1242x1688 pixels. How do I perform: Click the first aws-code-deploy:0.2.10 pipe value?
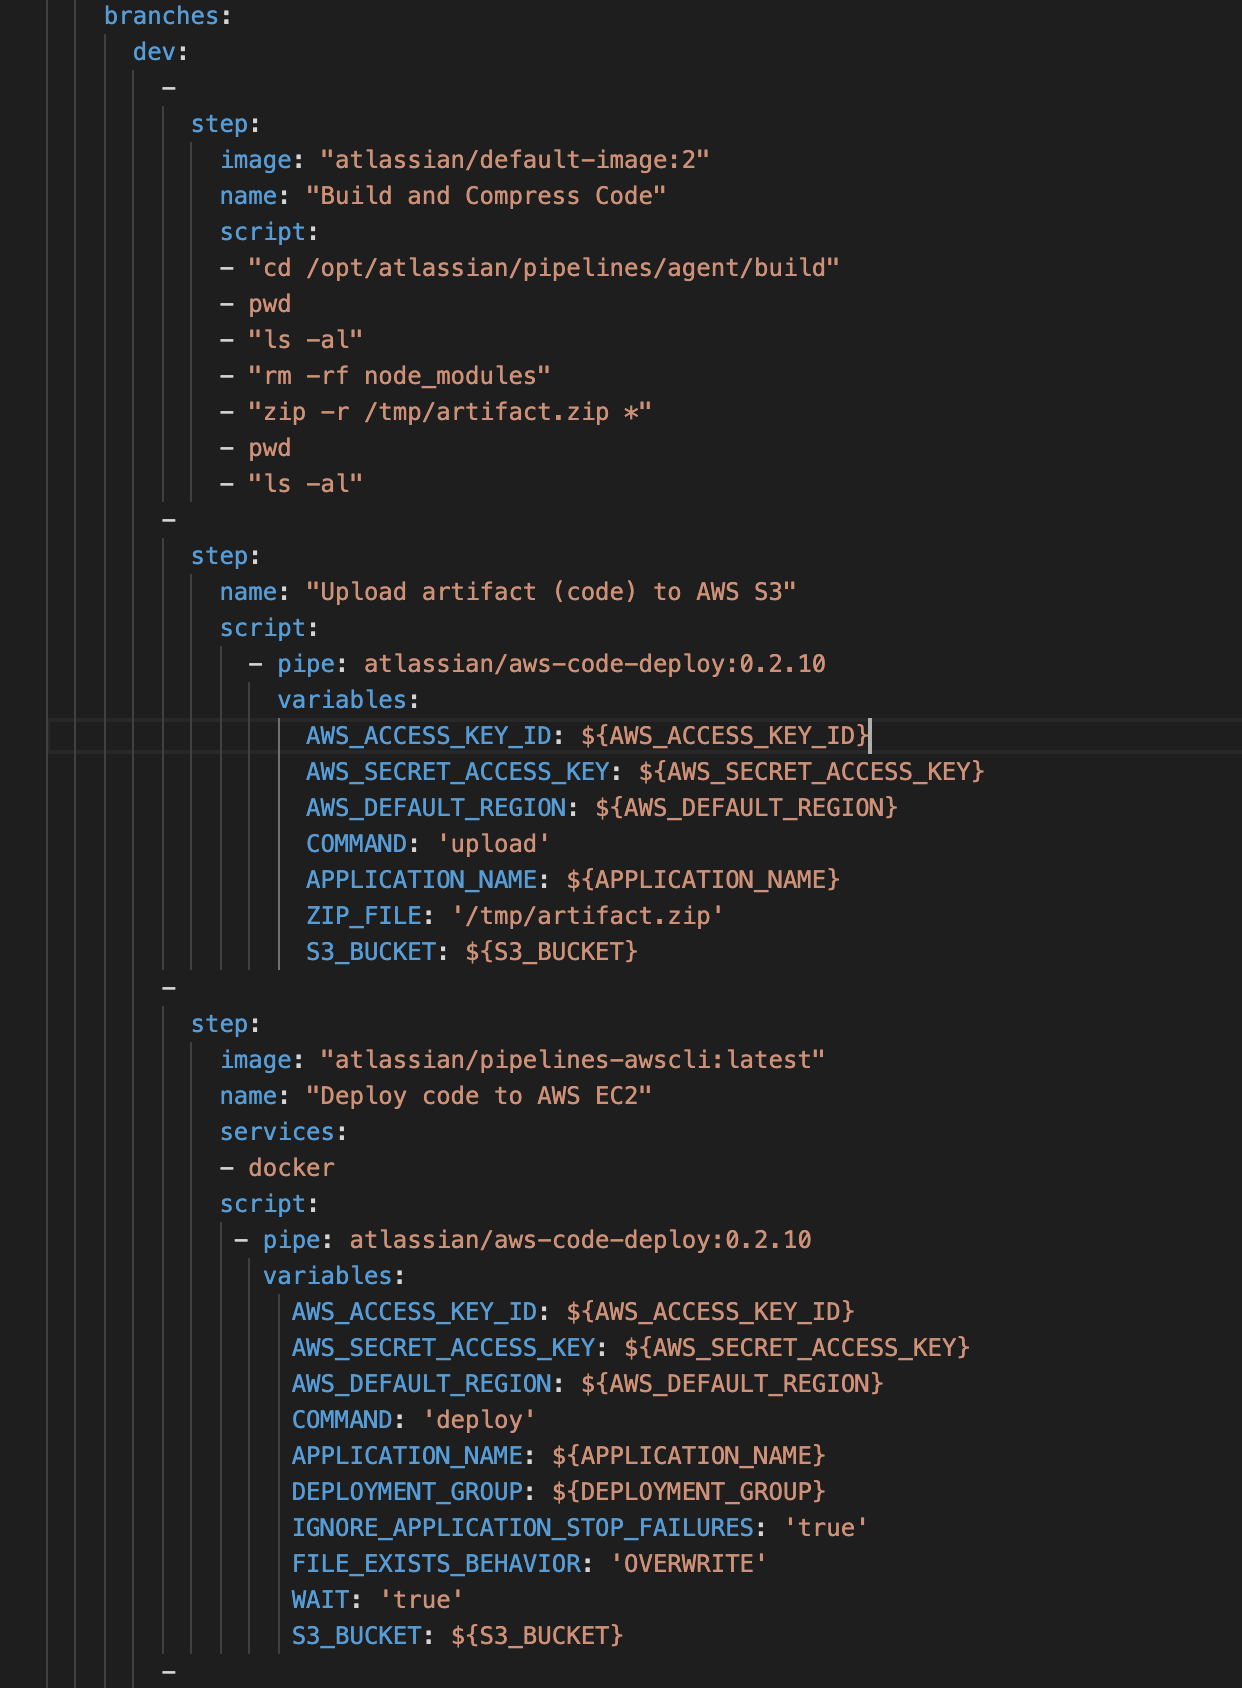click(595, 664)
